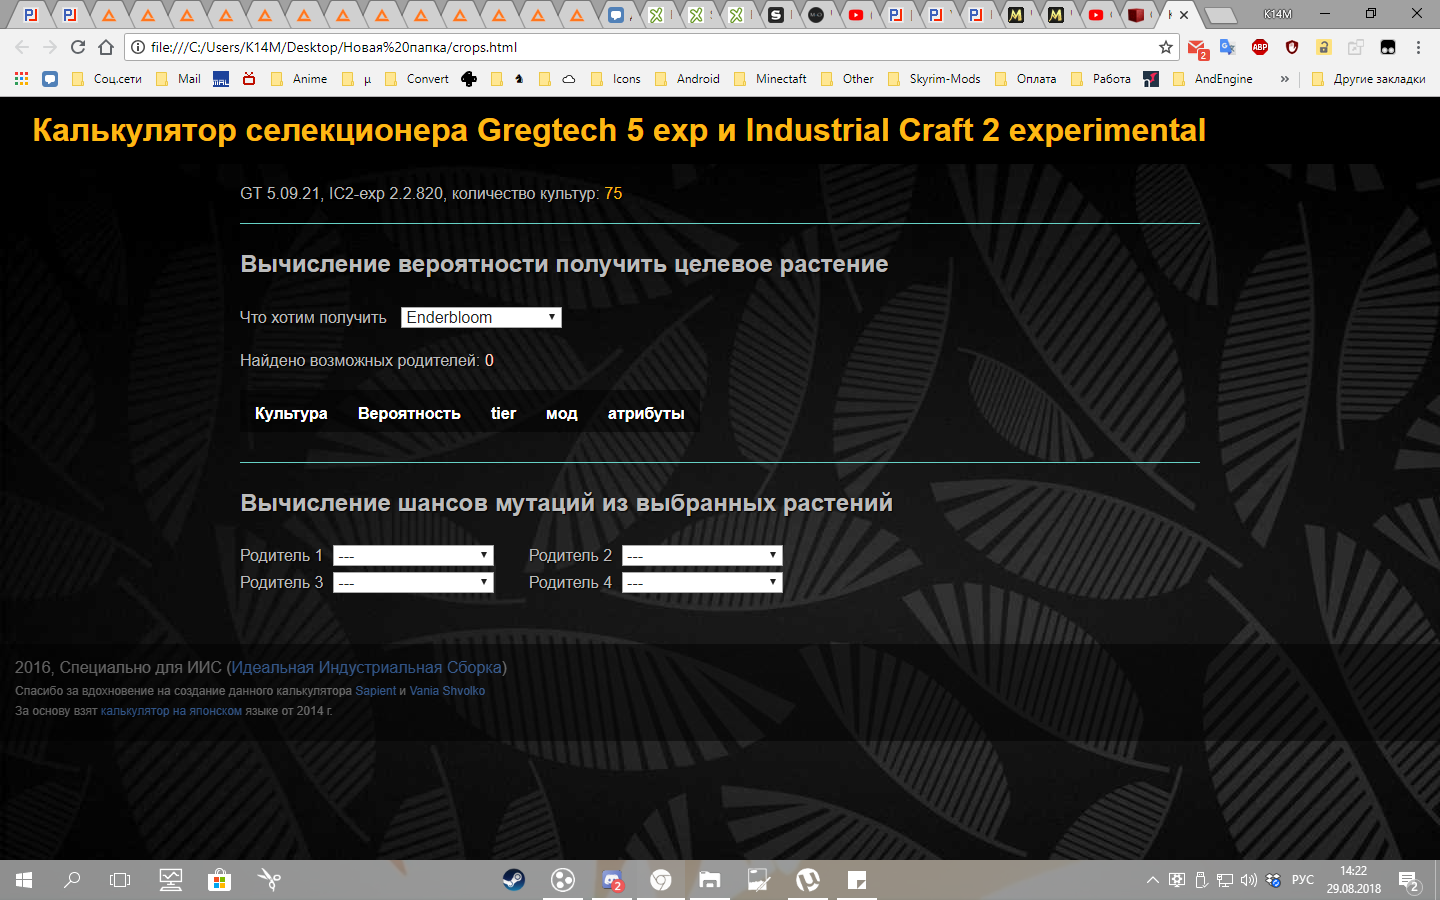Switch to Chrome in the taskbar
1440x900 pixels.
click(661, 880)
